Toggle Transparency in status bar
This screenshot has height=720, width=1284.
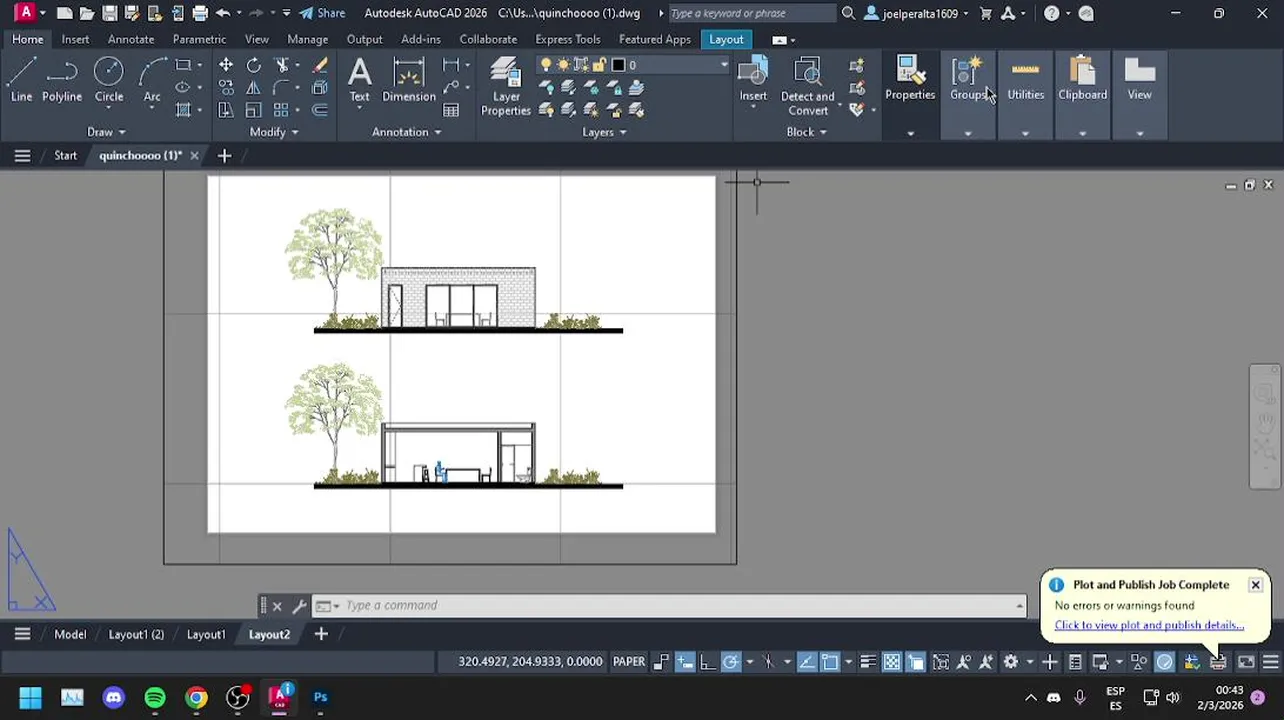pos(892,662)
